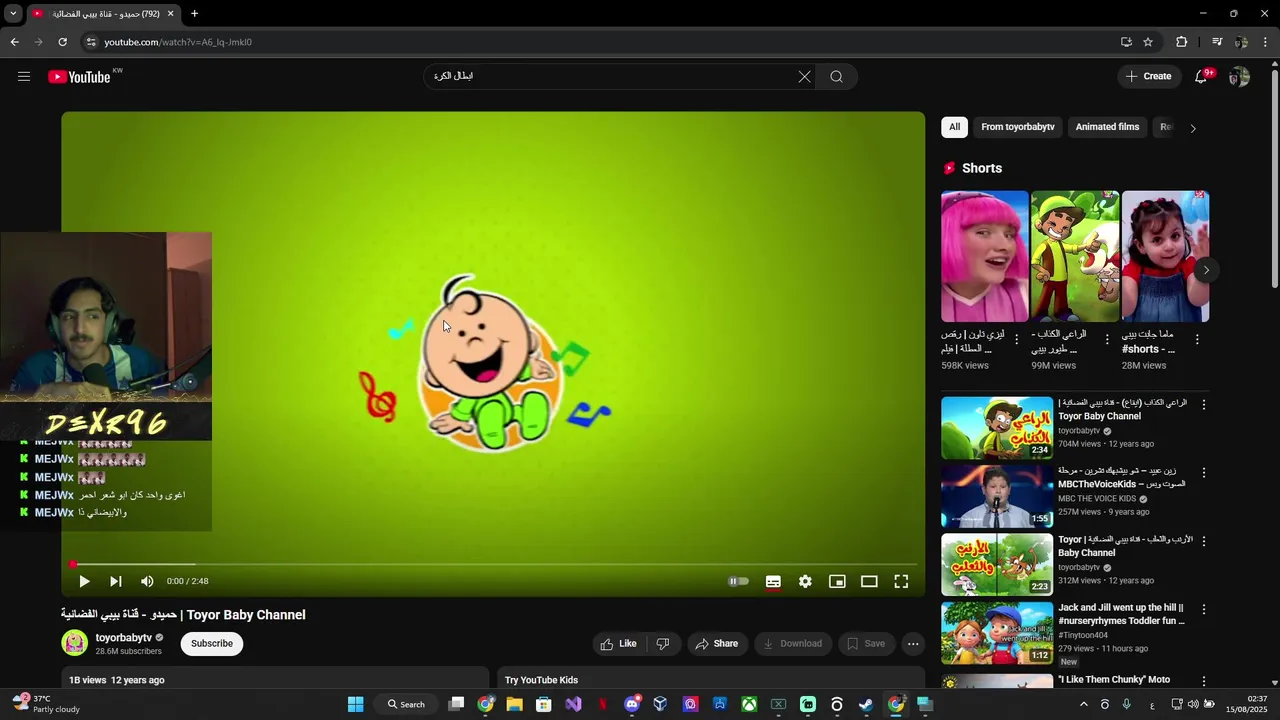Show next Shorts with the arrow

coord(1206,270)
